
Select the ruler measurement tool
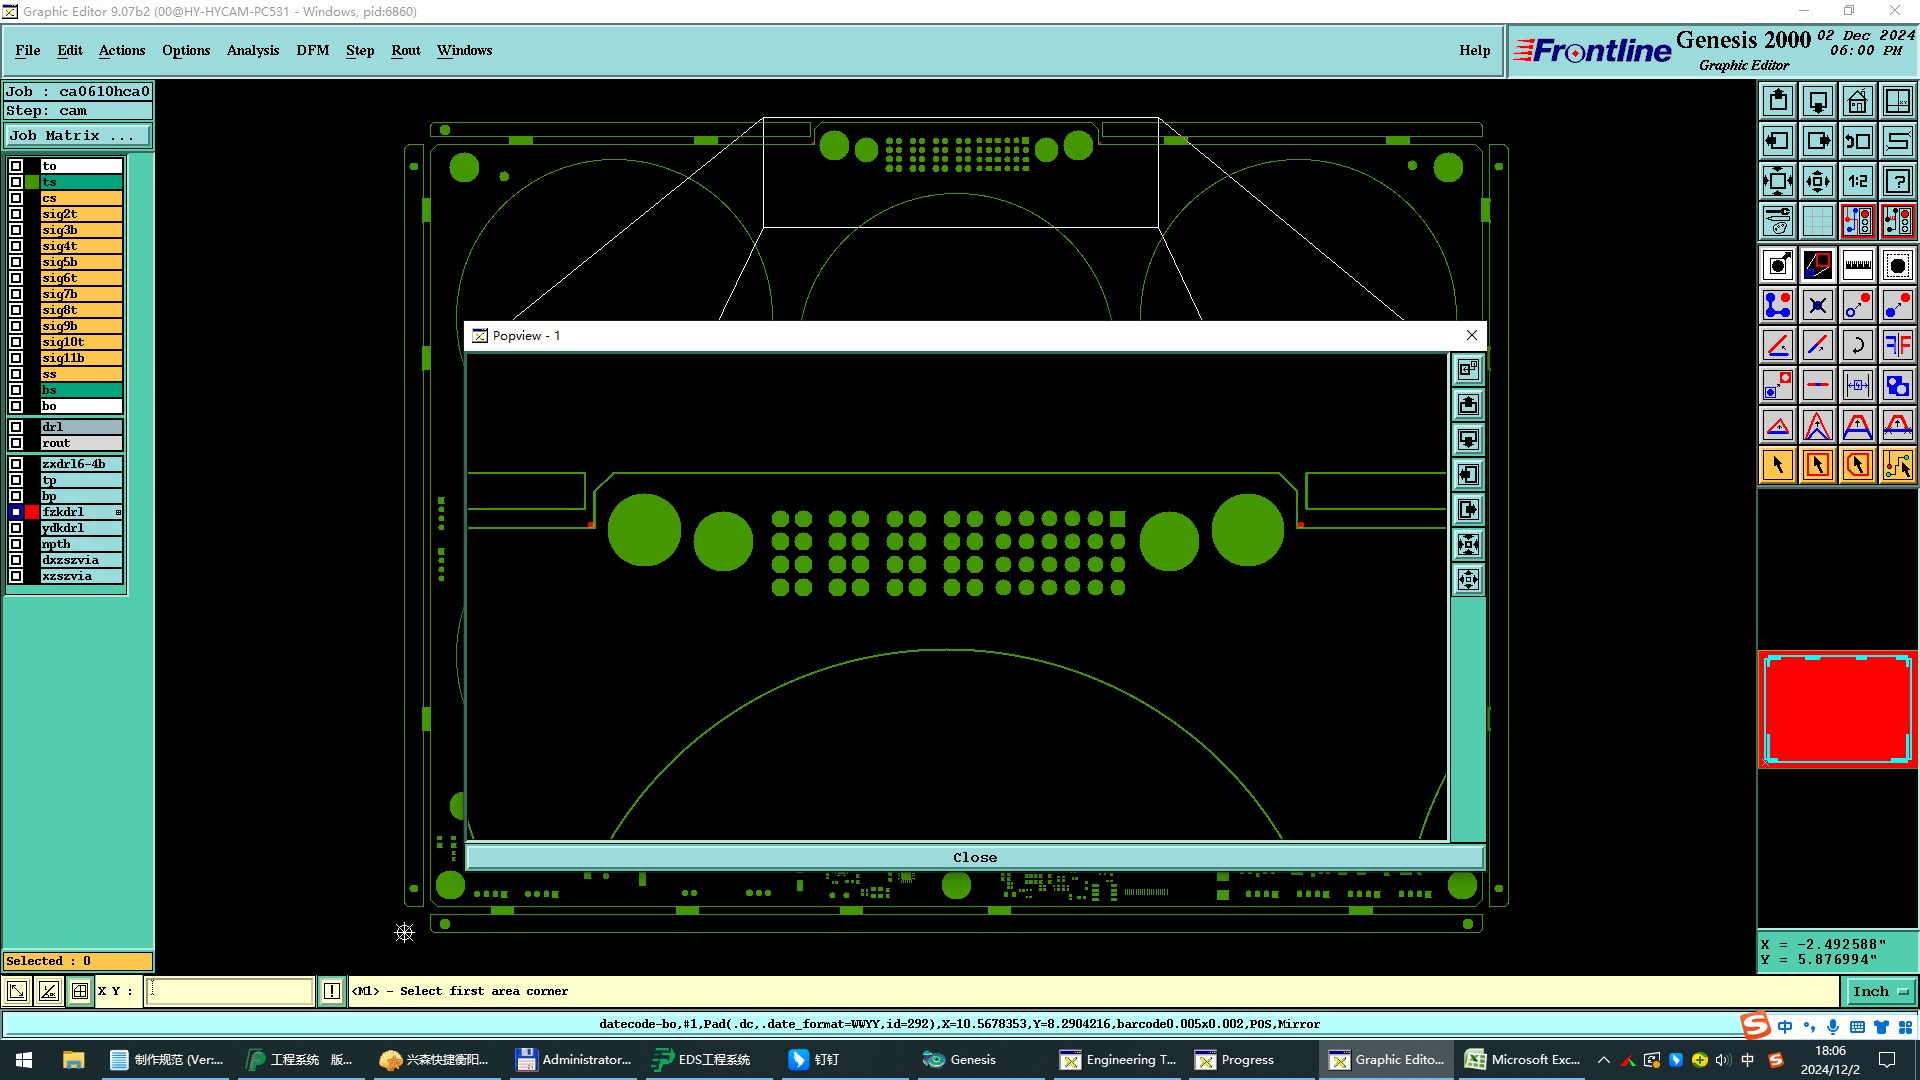tap(1857, 265)
